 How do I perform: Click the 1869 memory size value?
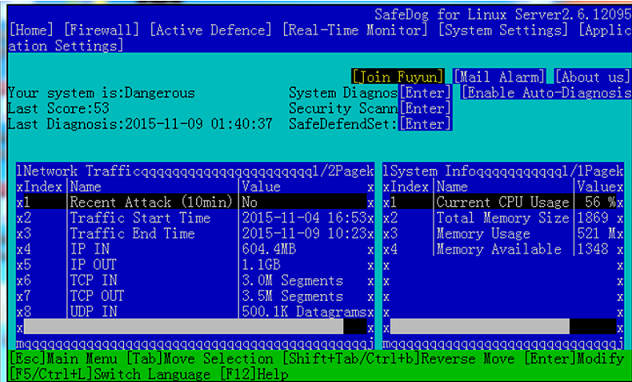click(593, 218)
